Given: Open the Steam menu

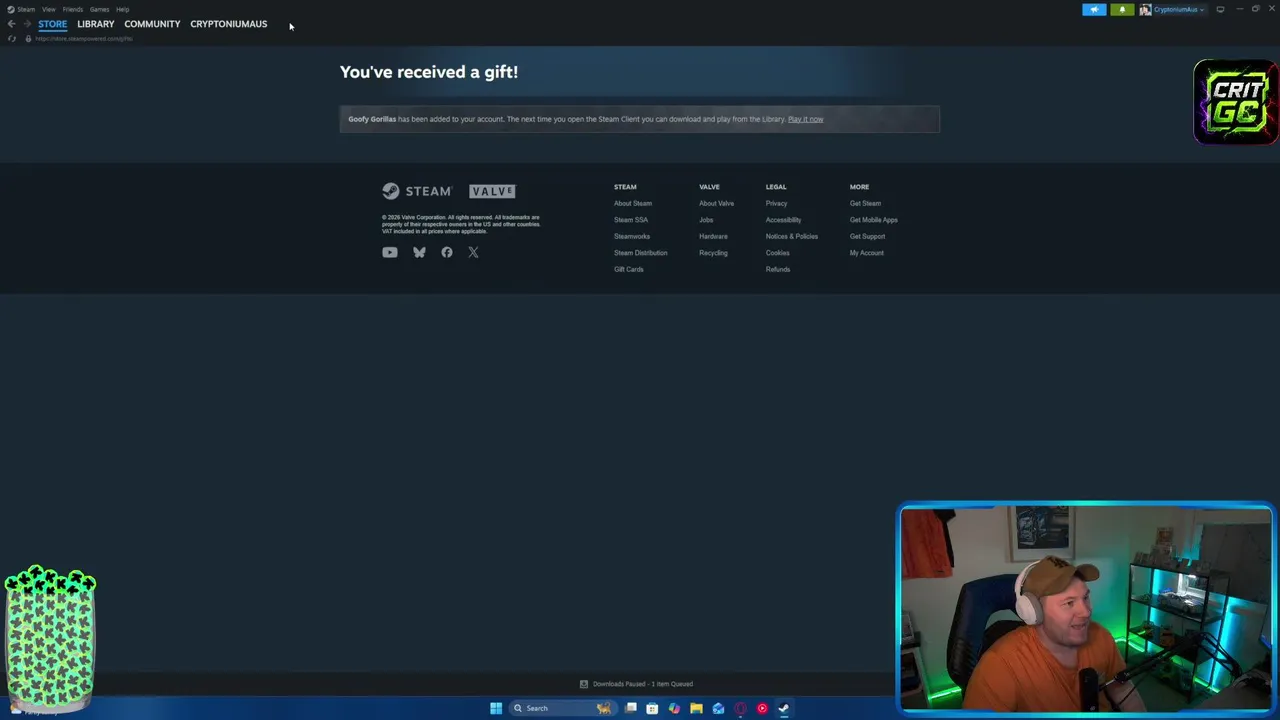Looking at the screenshot, I should (x=26, y=9).
